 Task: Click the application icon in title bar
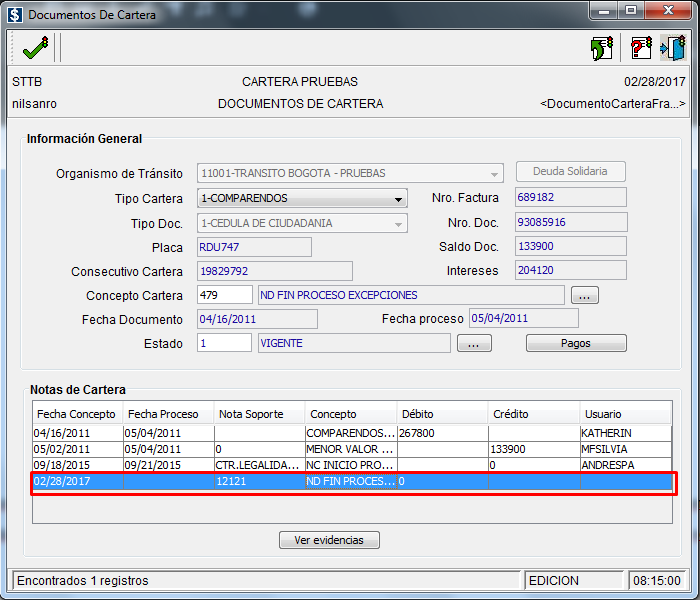[15, 15]
